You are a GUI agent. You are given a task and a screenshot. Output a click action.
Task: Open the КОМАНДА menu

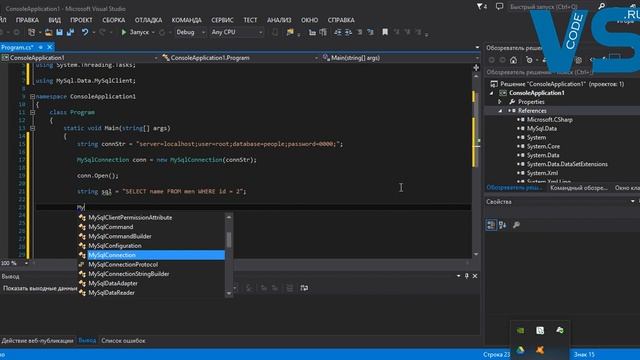point(187,20)
